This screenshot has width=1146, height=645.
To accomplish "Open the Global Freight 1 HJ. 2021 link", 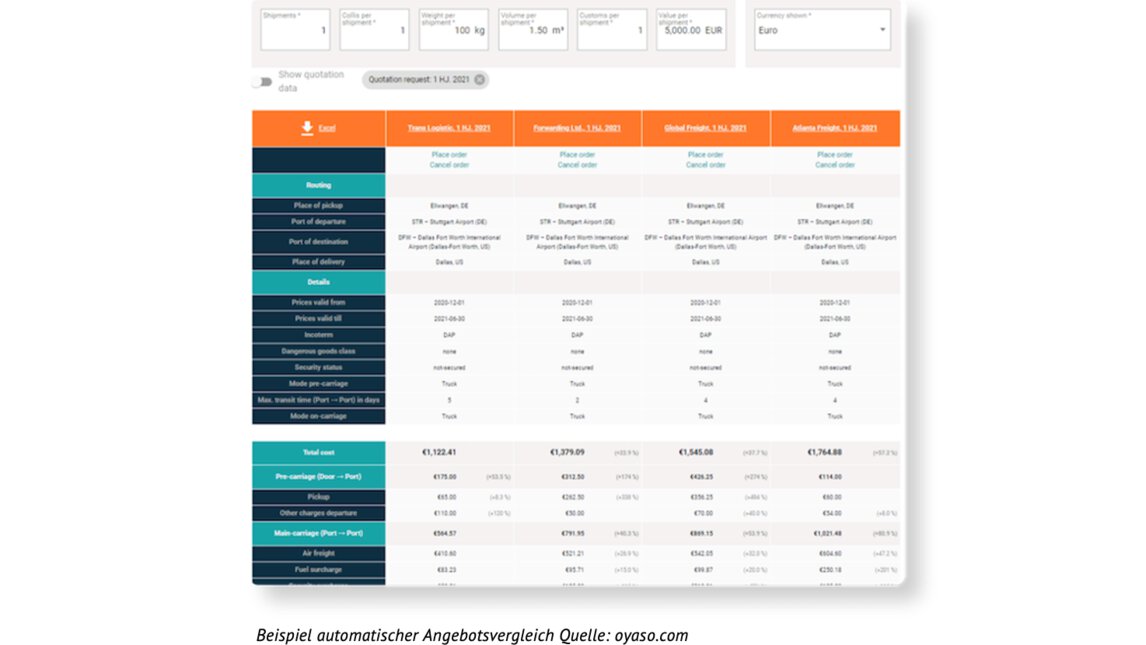I will pos(705,128).
